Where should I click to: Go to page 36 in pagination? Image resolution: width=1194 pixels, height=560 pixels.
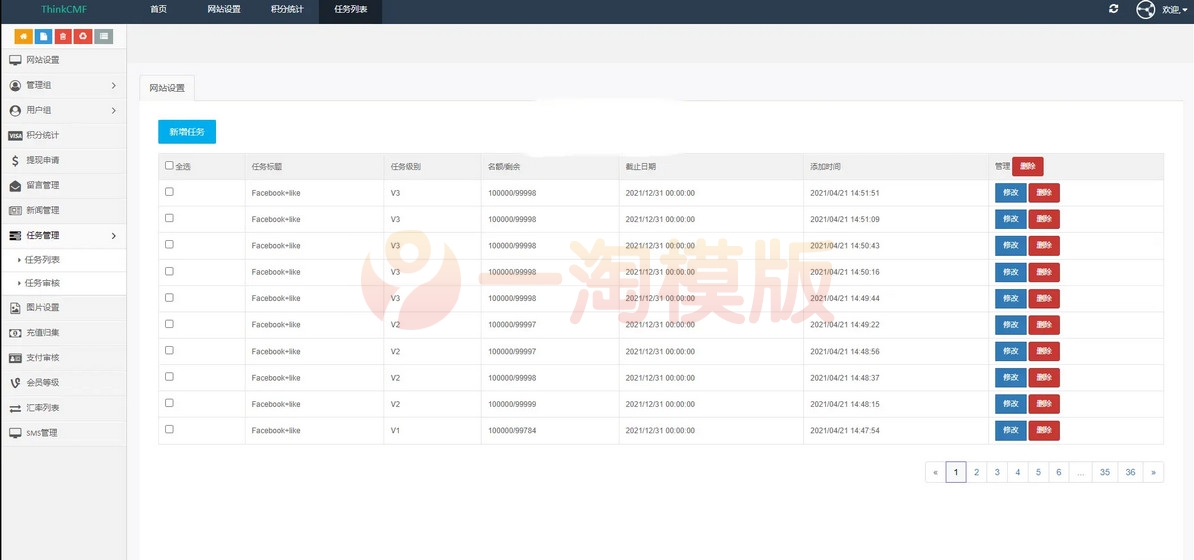pyautogui.click(x=1130, y=472)
